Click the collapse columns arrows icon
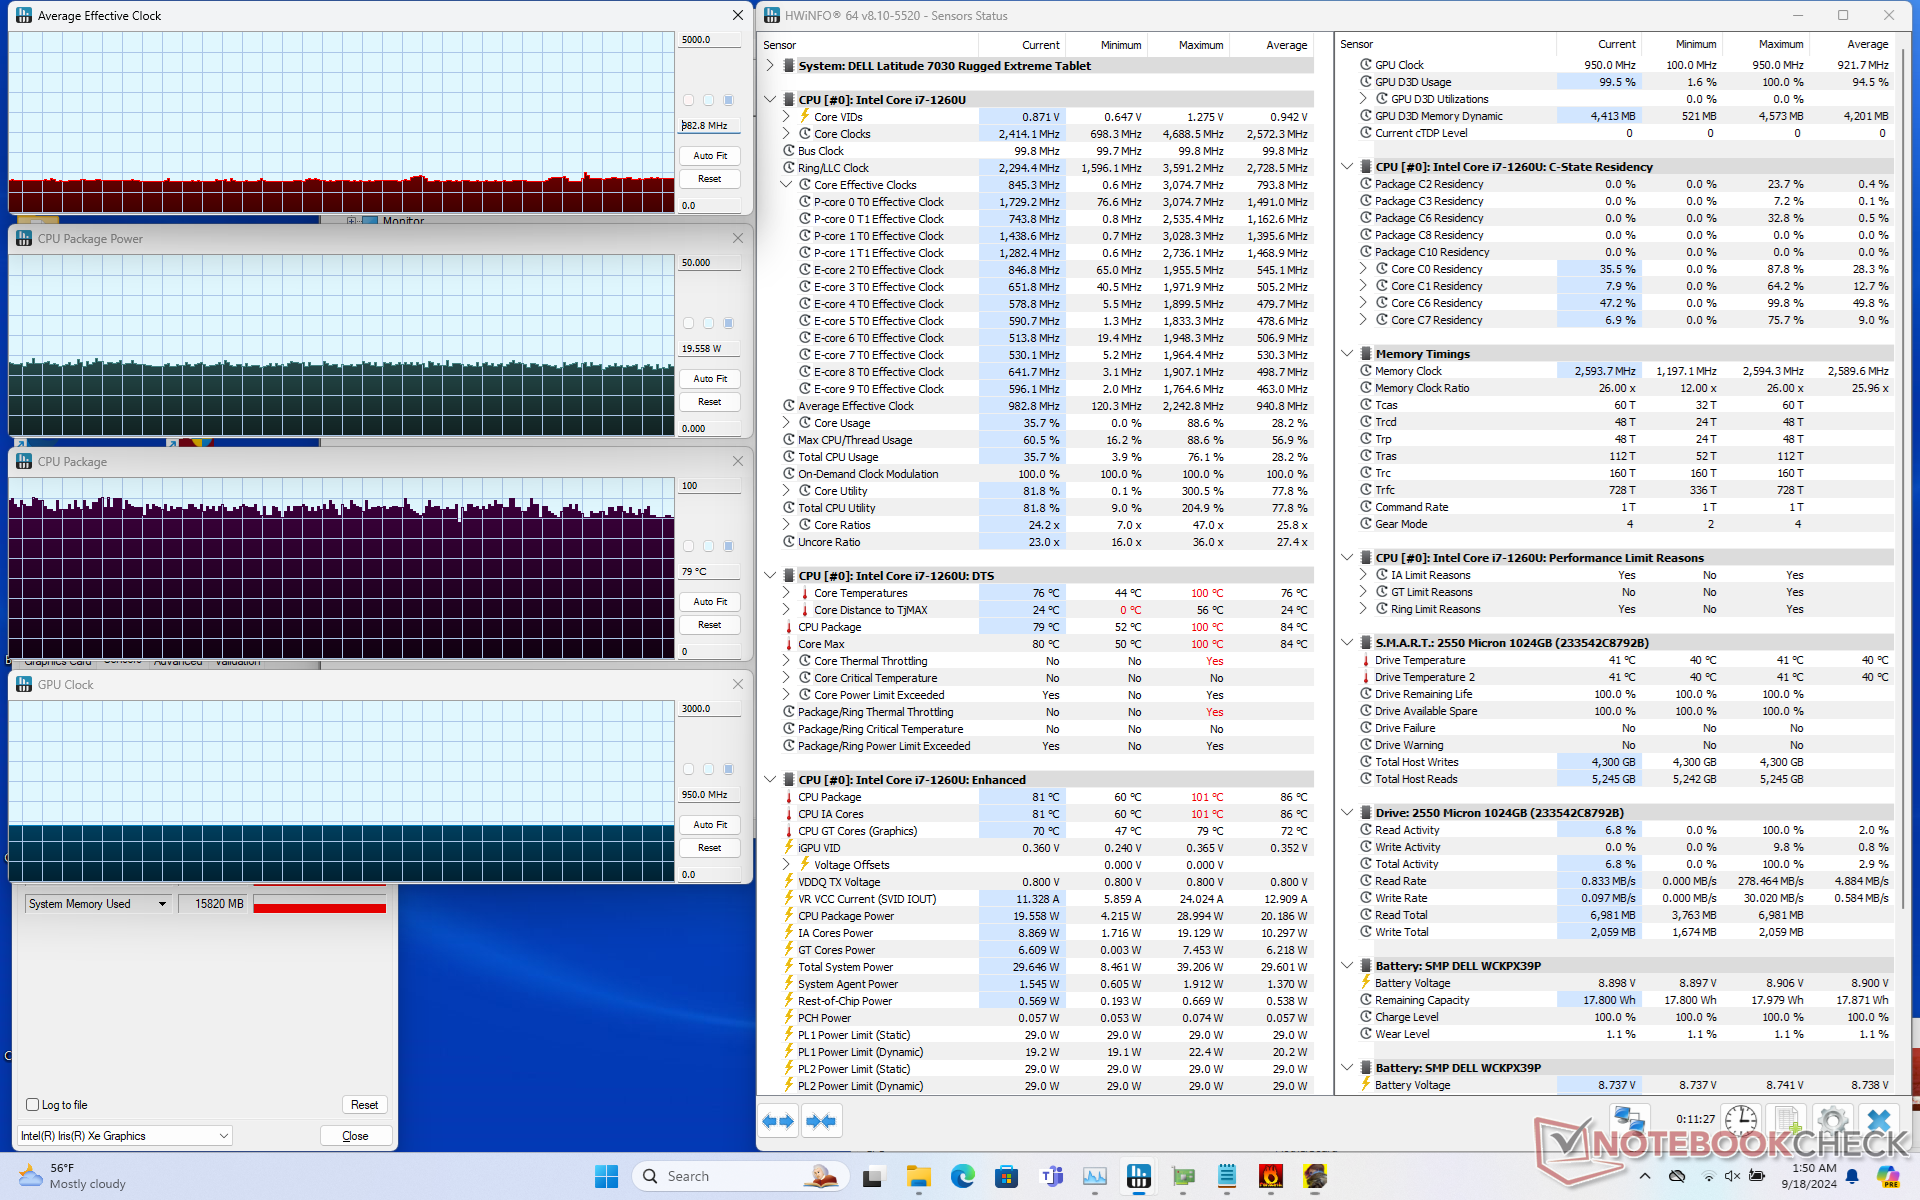 pyautogui.click(x=821, y=1121)
